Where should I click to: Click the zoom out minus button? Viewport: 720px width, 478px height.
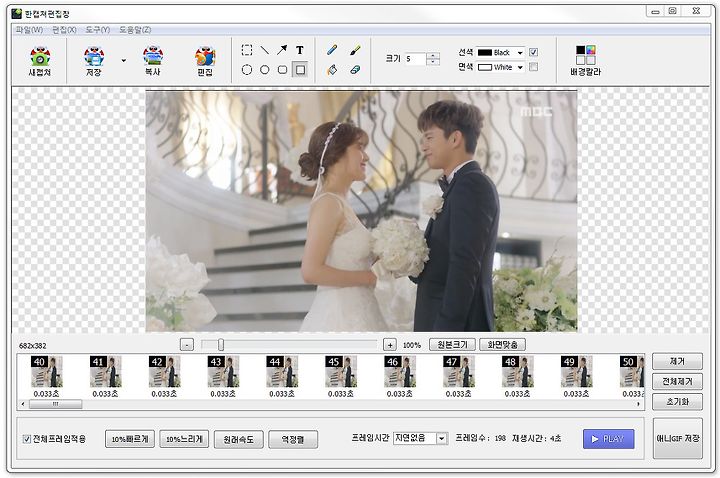[186, 345]
